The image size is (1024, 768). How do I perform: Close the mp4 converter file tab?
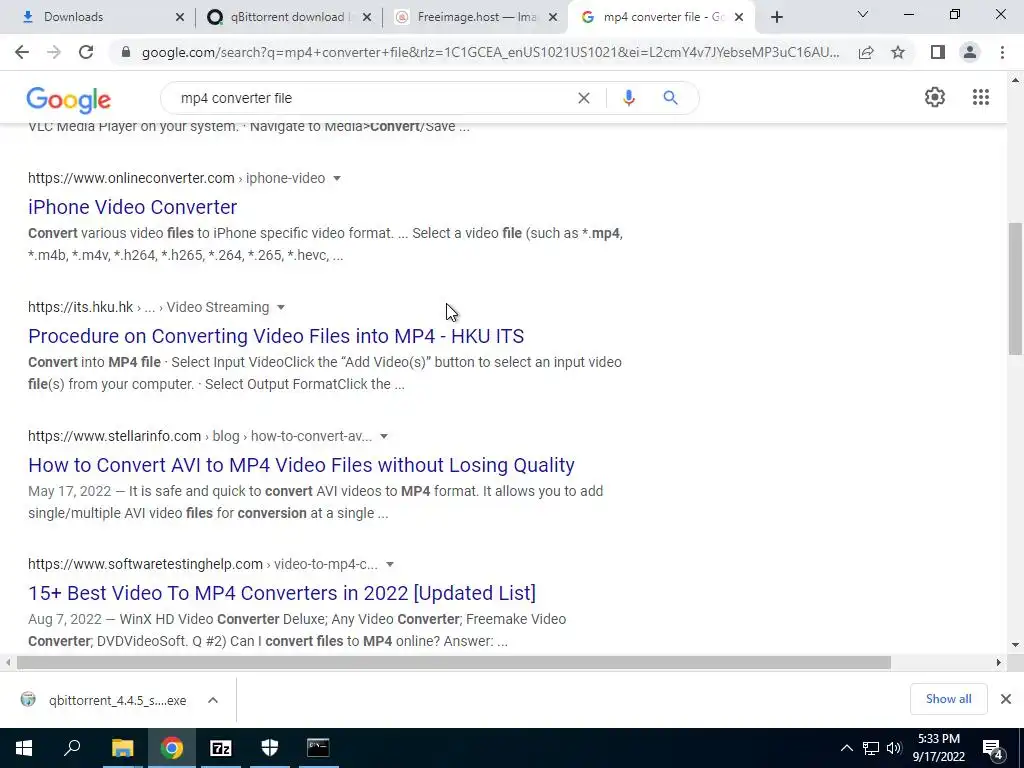click(739, 17)
